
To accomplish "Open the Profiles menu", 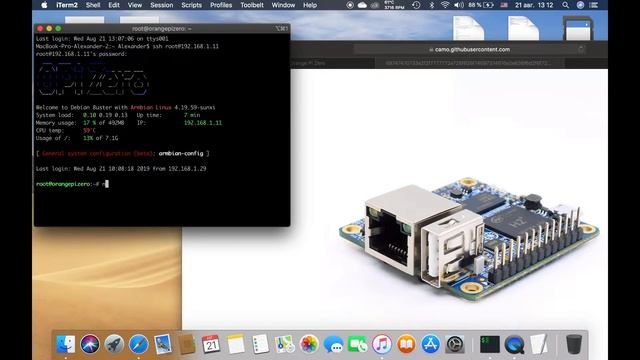I will tap(221, 5).
